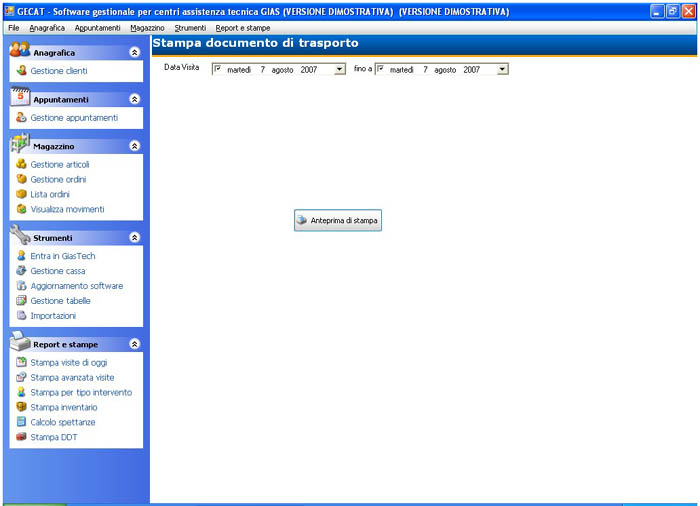This screenshot has width=700, height=506.
Task: Click the Gestione appuntamenti icon
Action: pos(21,117)
